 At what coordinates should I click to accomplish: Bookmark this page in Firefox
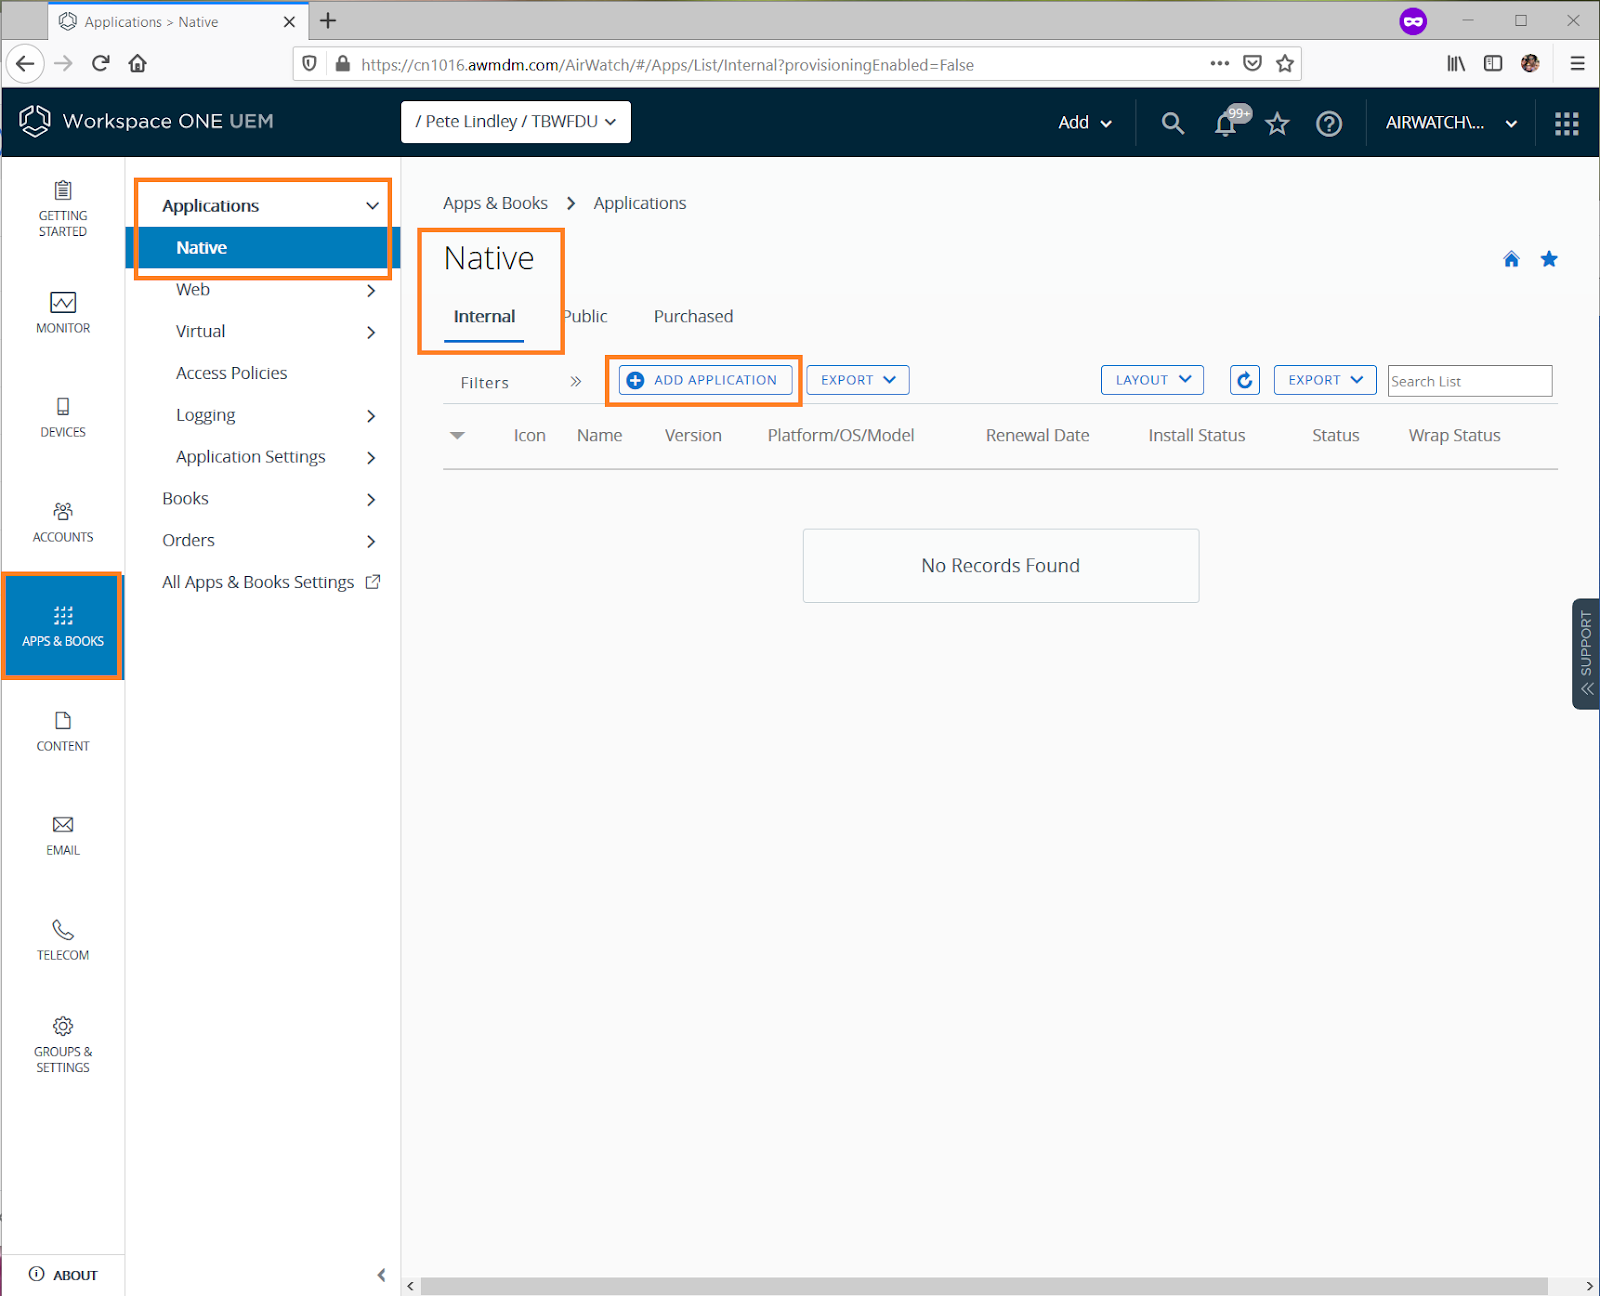[1285, 64]
